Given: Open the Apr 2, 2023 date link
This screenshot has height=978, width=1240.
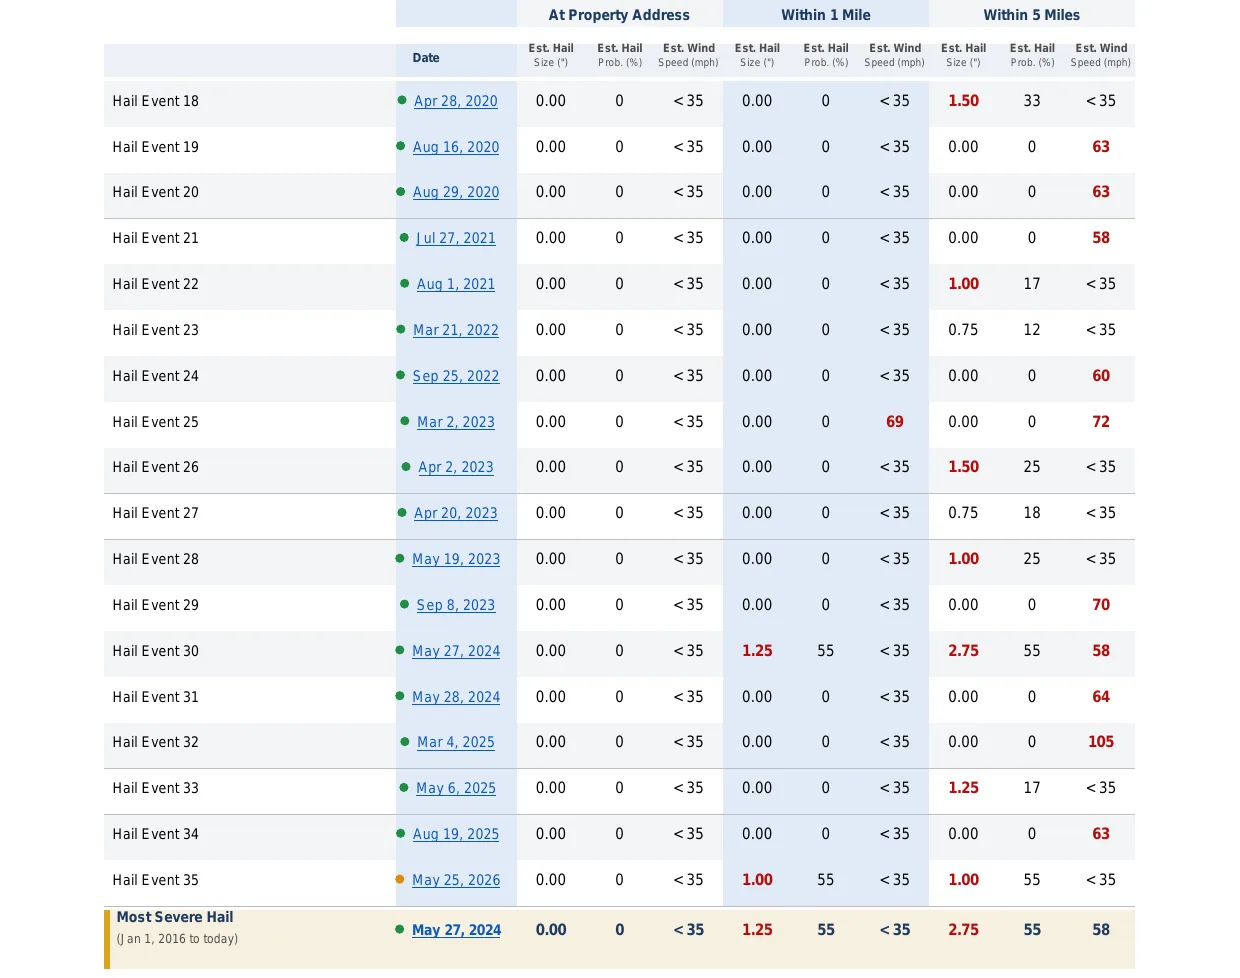Looking at the screenshot, I should [456, 467].
